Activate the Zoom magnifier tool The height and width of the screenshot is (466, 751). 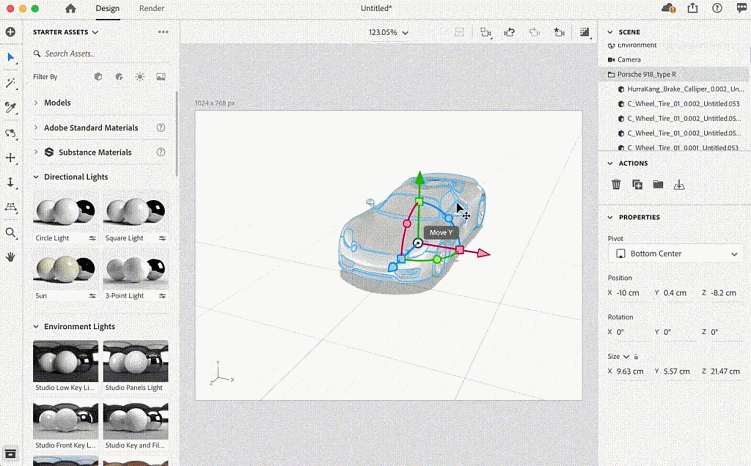click(x=11, y=233)
